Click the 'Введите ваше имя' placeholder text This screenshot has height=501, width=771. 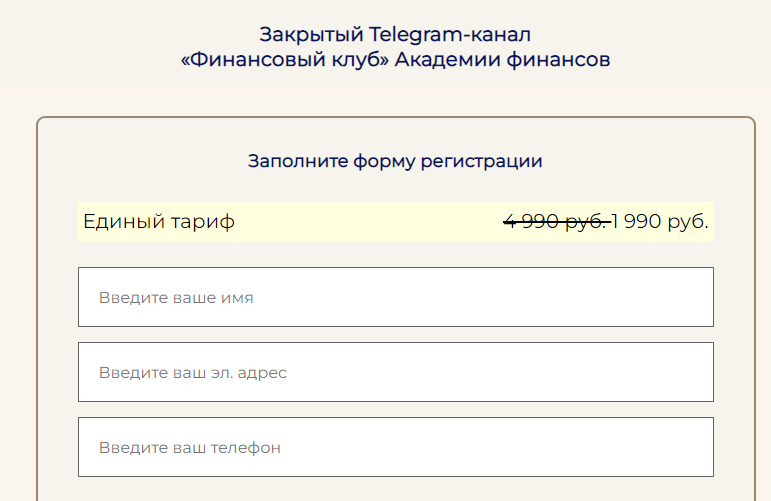click(x=176, y=298)
